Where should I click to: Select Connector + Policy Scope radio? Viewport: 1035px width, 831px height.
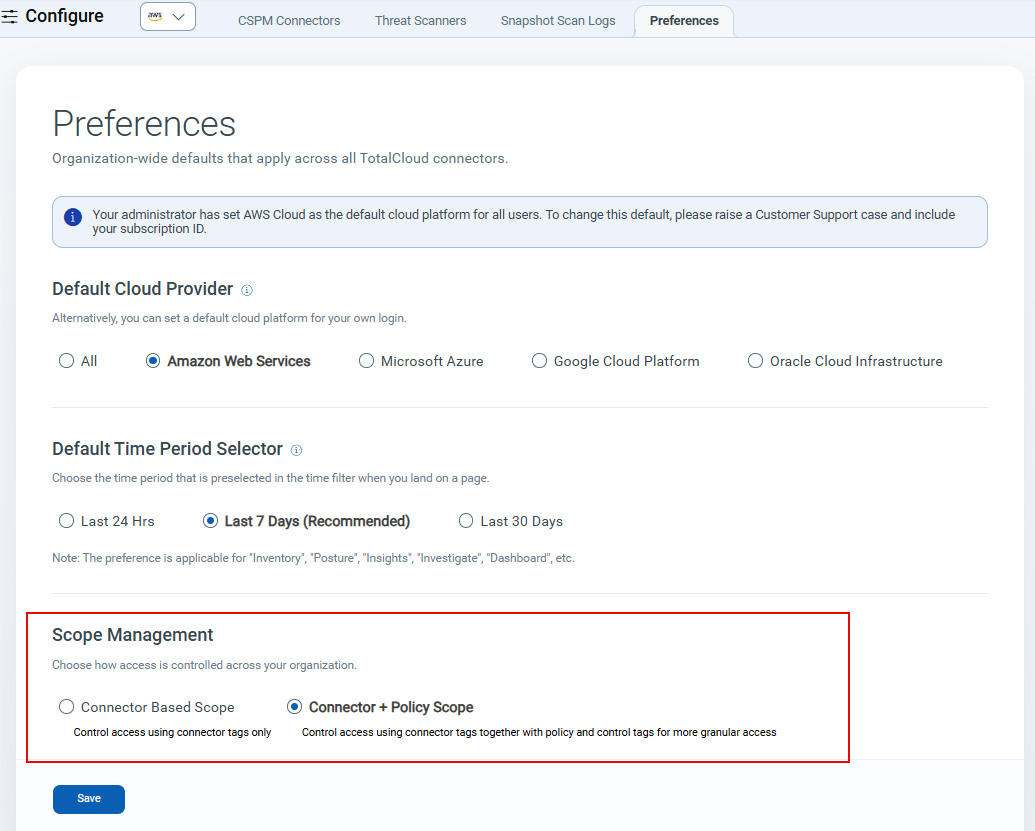[294, 707]
